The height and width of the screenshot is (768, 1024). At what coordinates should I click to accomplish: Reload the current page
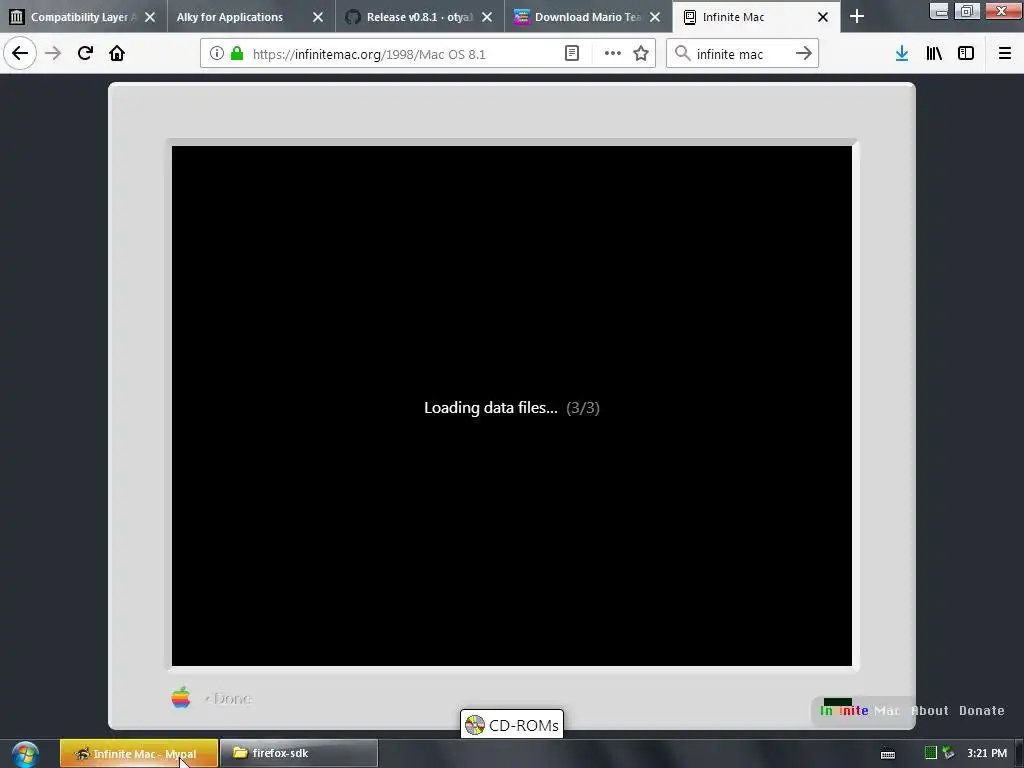coord(85,53)
